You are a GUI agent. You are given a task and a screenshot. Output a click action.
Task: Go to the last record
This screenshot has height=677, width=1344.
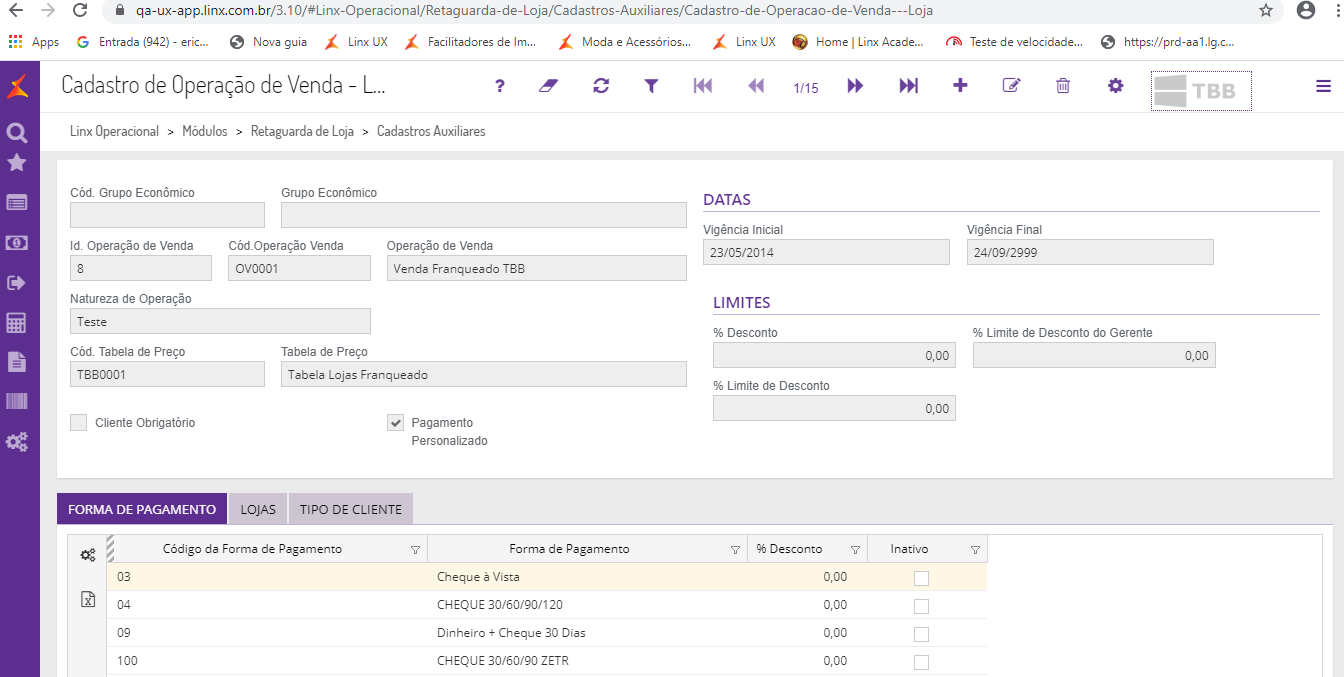click(x=908, y=86)
